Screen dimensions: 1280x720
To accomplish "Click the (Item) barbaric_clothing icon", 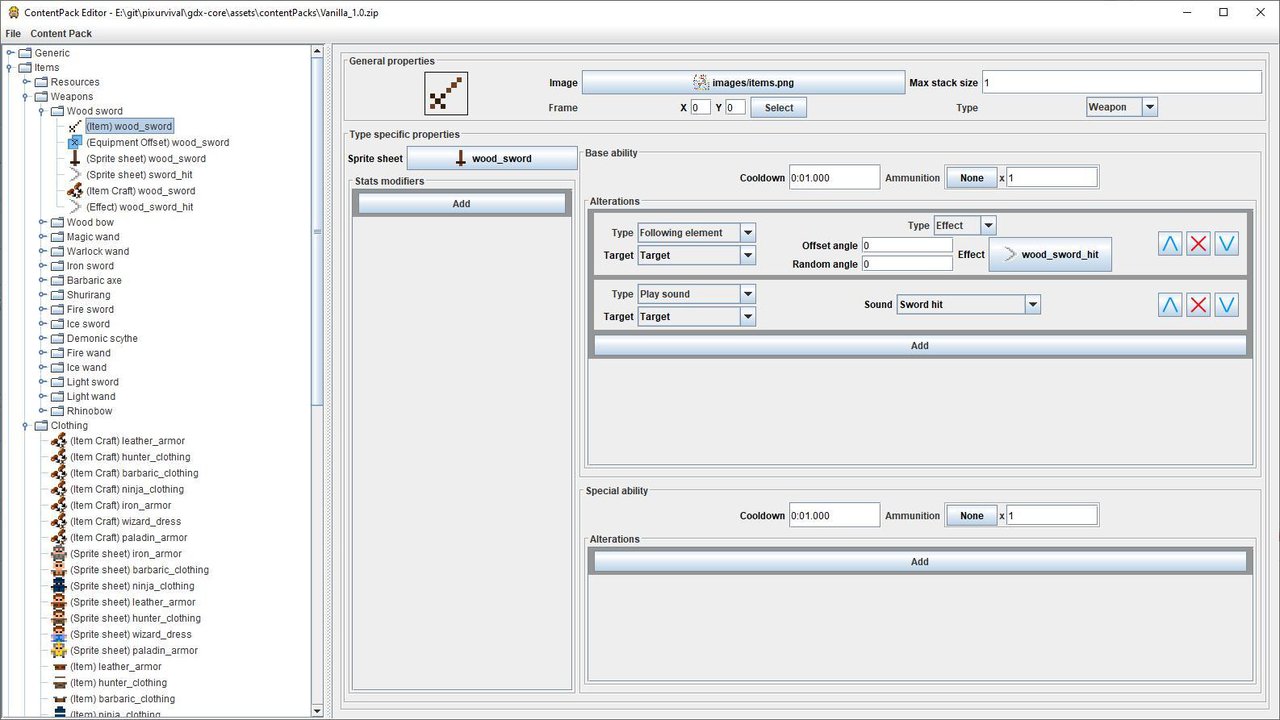I will 59,699.
